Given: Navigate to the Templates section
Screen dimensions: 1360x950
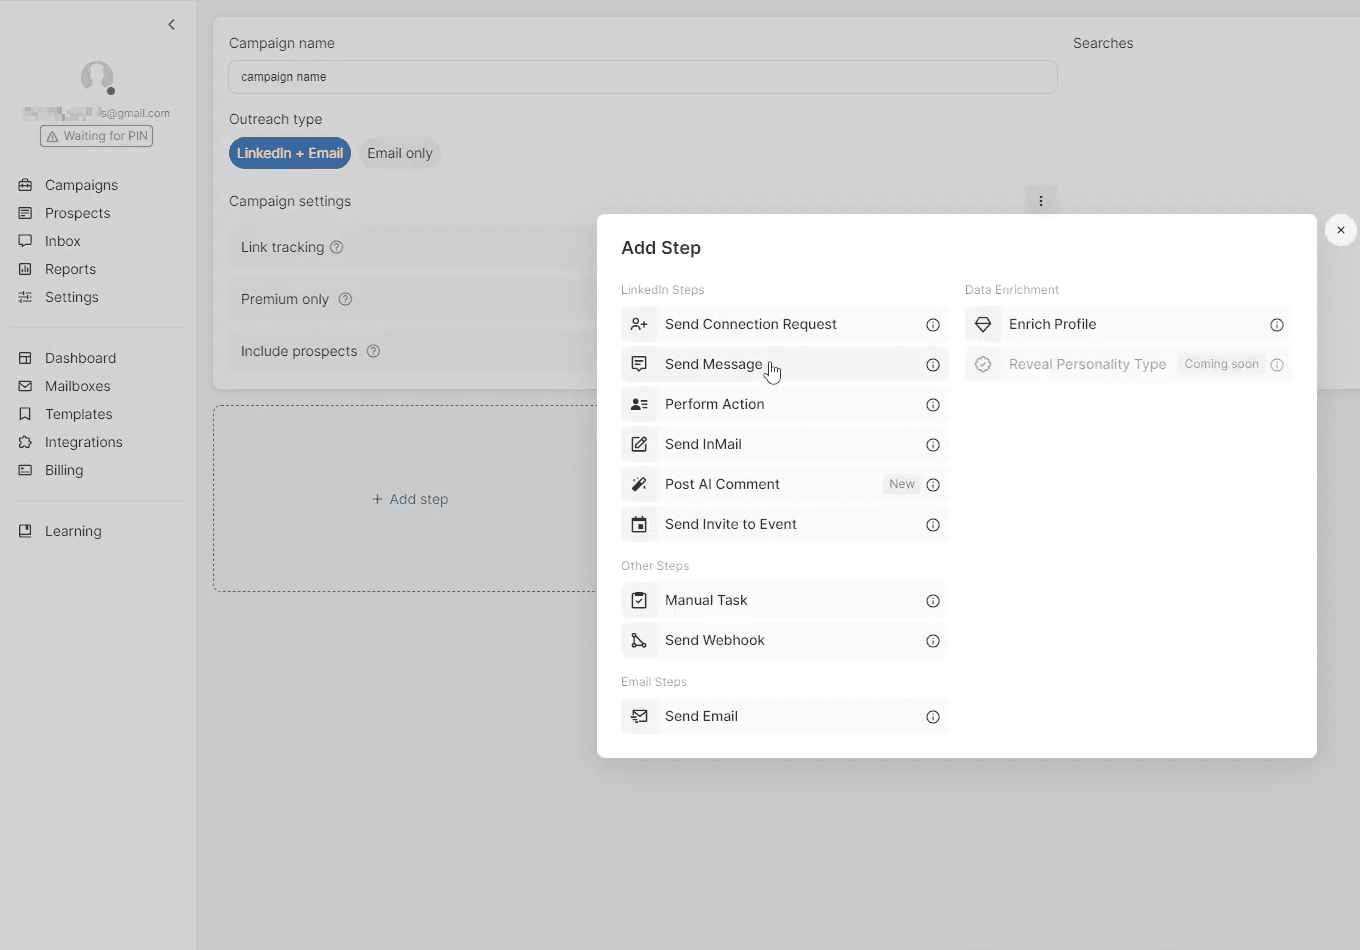Looking at the screenshot, I should tap(76, 413).
